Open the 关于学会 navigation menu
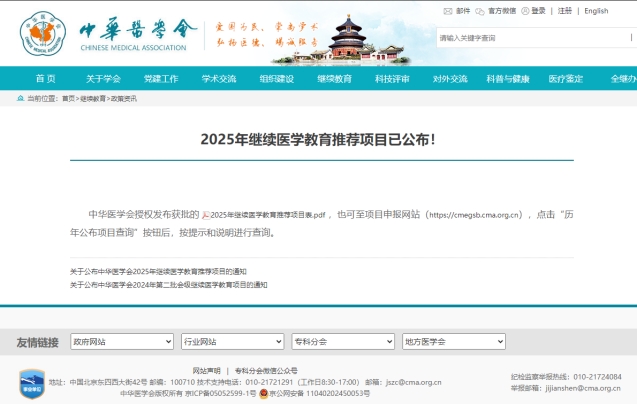637x405 pixels. pyautogui.click(x=103, y=79)
